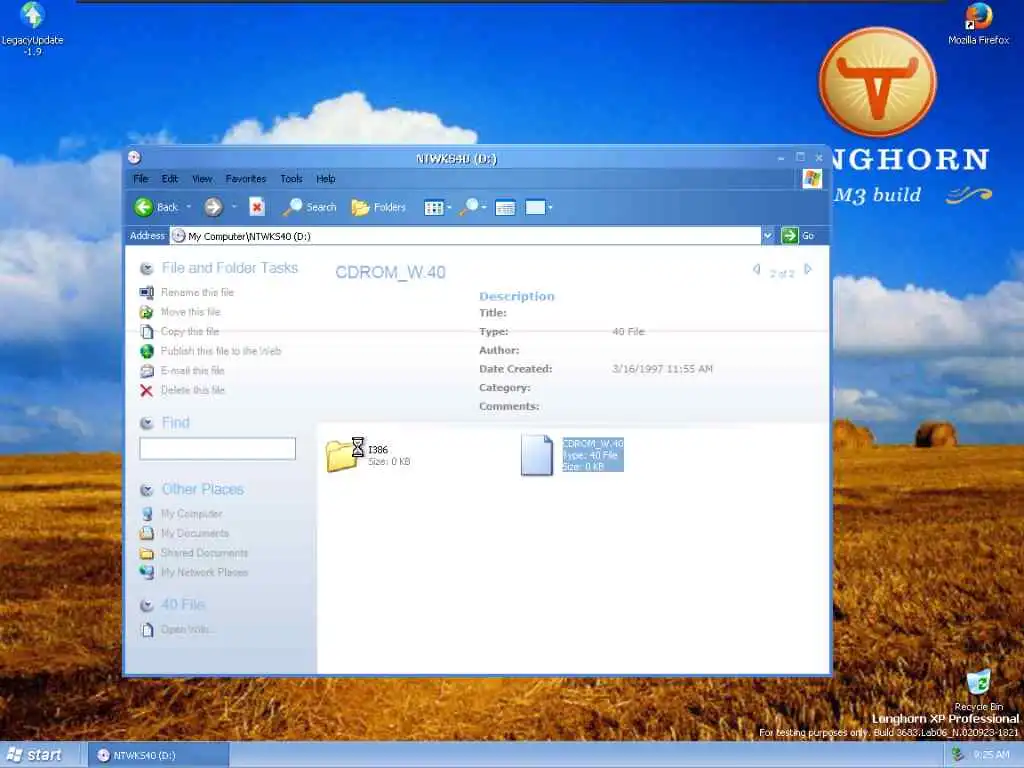Collapse the Find section
Viewport: 1024px width, 768px height.
click(147, 423)
